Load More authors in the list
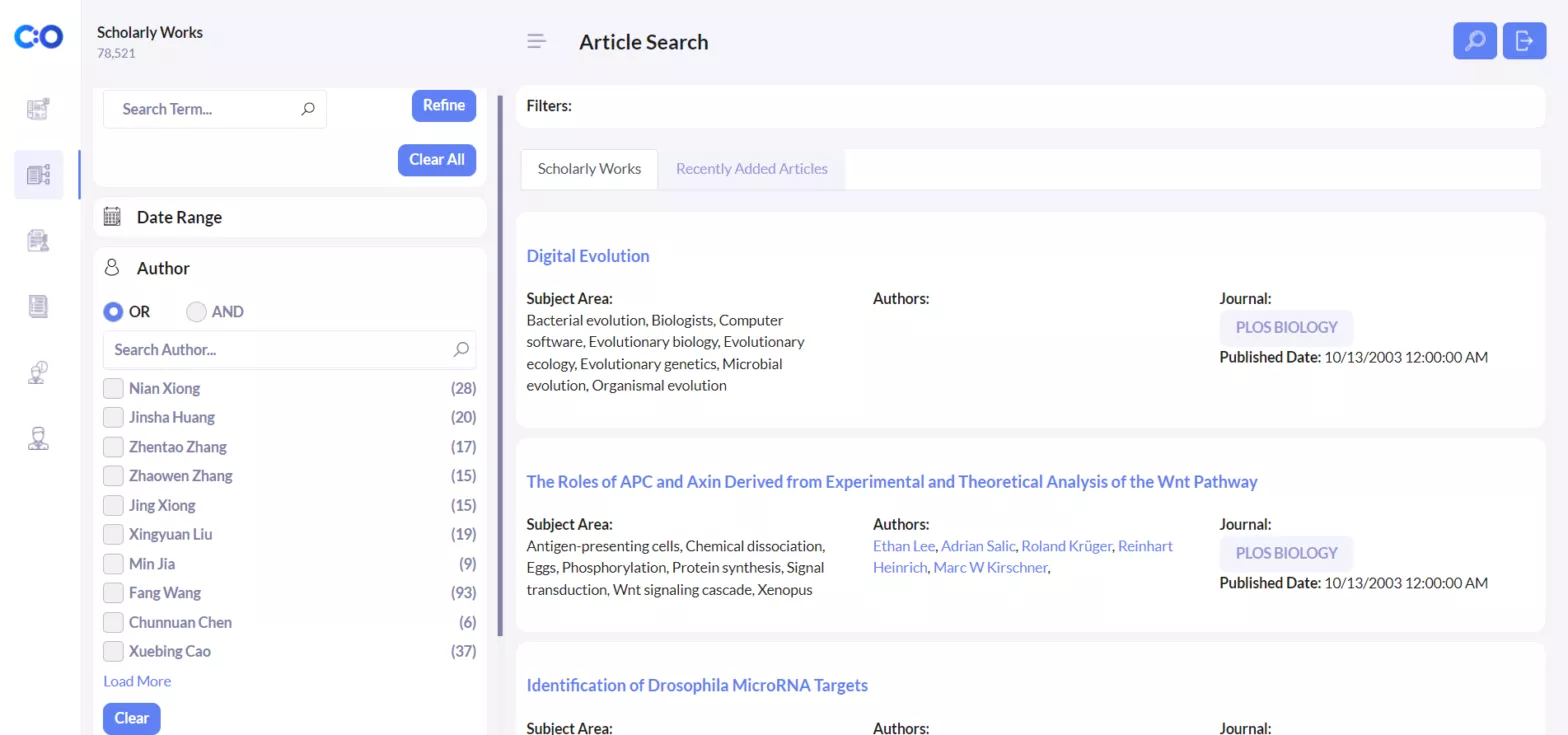The height and width of the screenshot is (735, 1568). 137,681
